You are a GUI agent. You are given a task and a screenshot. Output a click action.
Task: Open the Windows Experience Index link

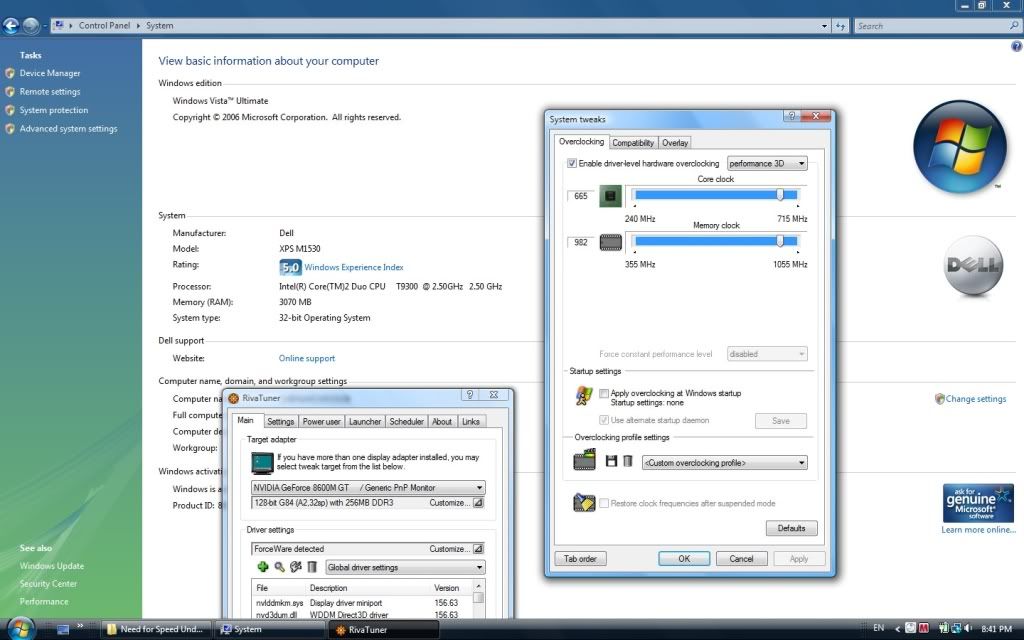coord(354,267)
